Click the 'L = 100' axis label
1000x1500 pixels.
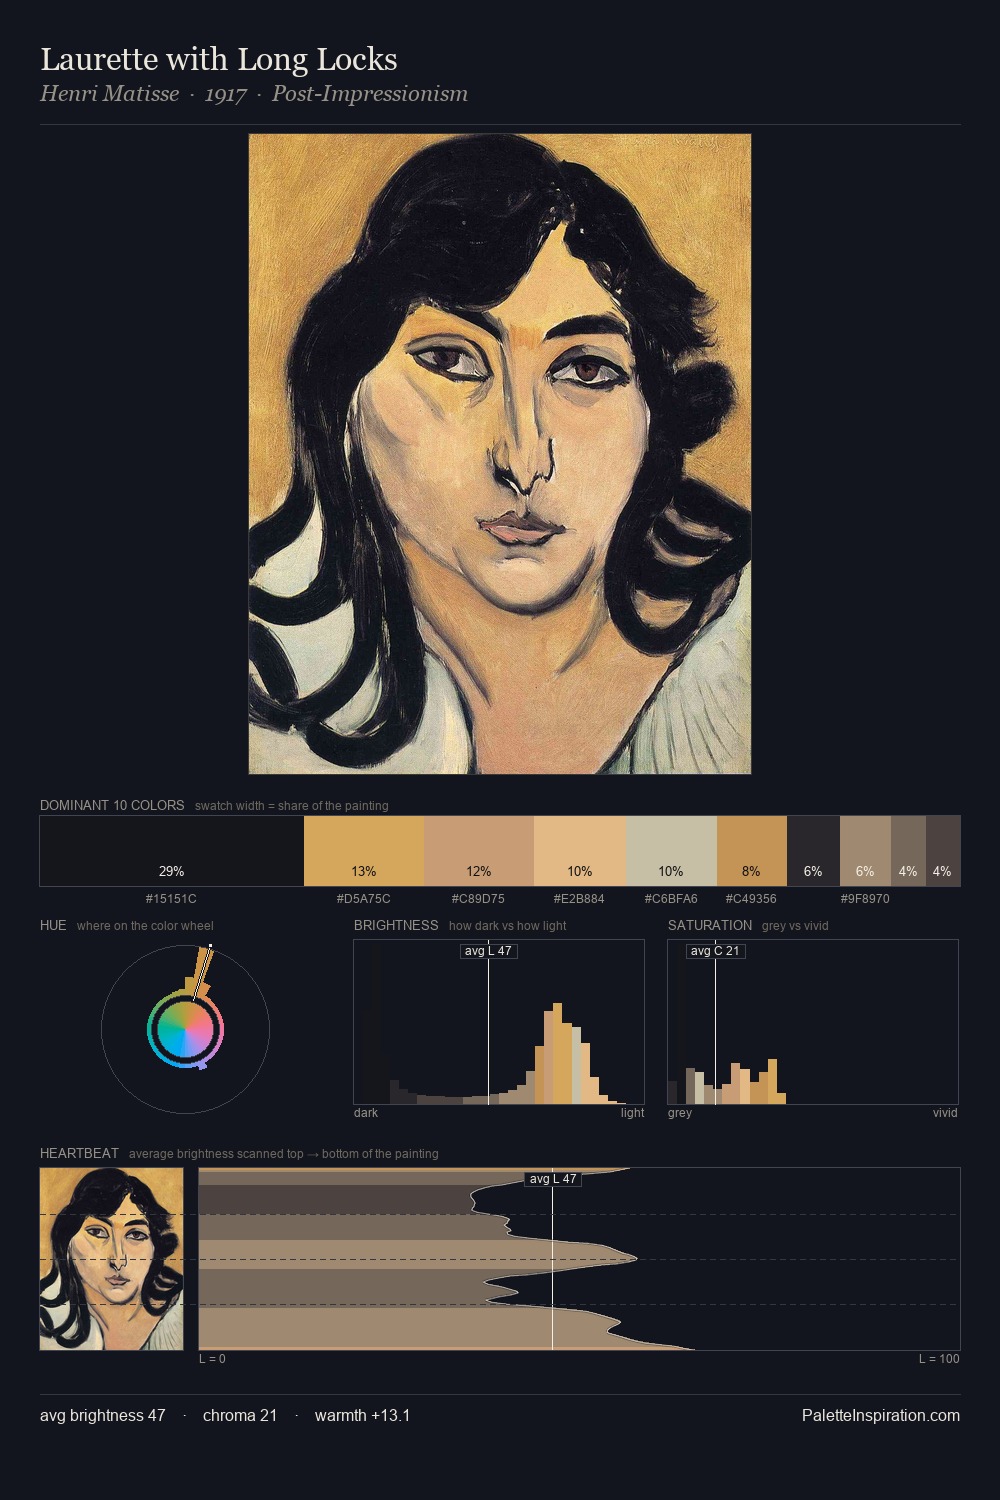(939, 1359)
